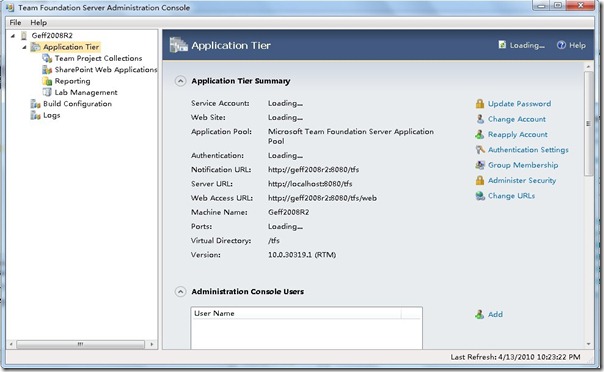Image resolution: width=604 pixels, height=372 pixels.
Task: Click the Server URL value http://localhost:8080/tfs
Action: (310, 184)
